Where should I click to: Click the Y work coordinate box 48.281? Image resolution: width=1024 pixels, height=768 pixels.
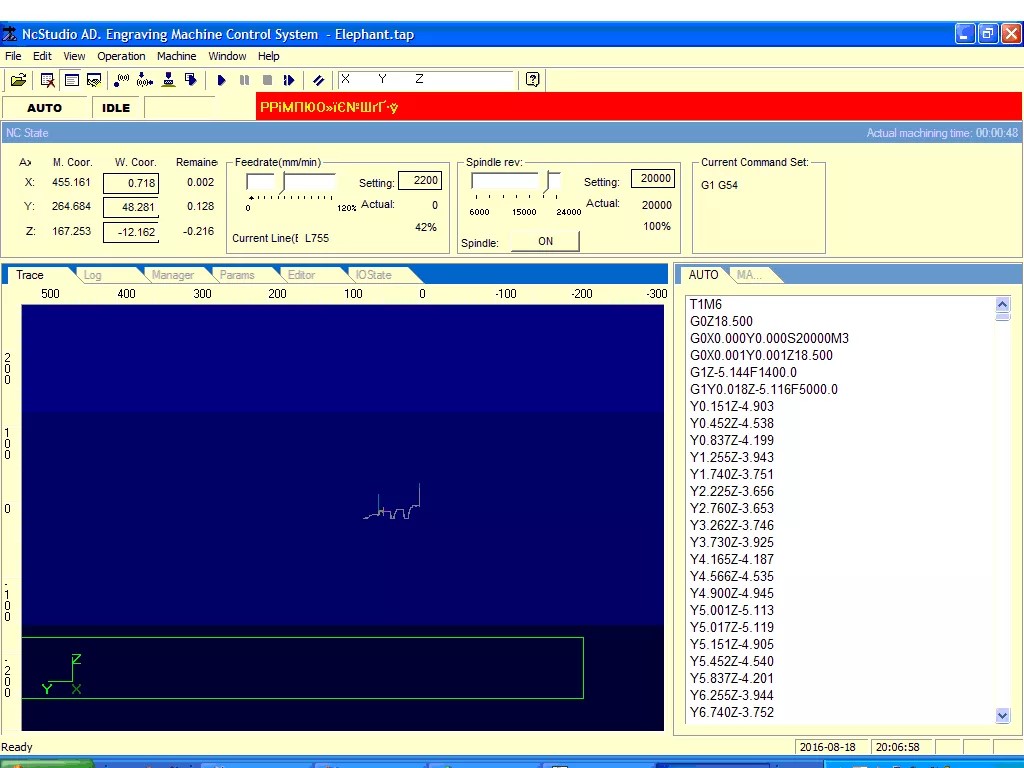131,207
